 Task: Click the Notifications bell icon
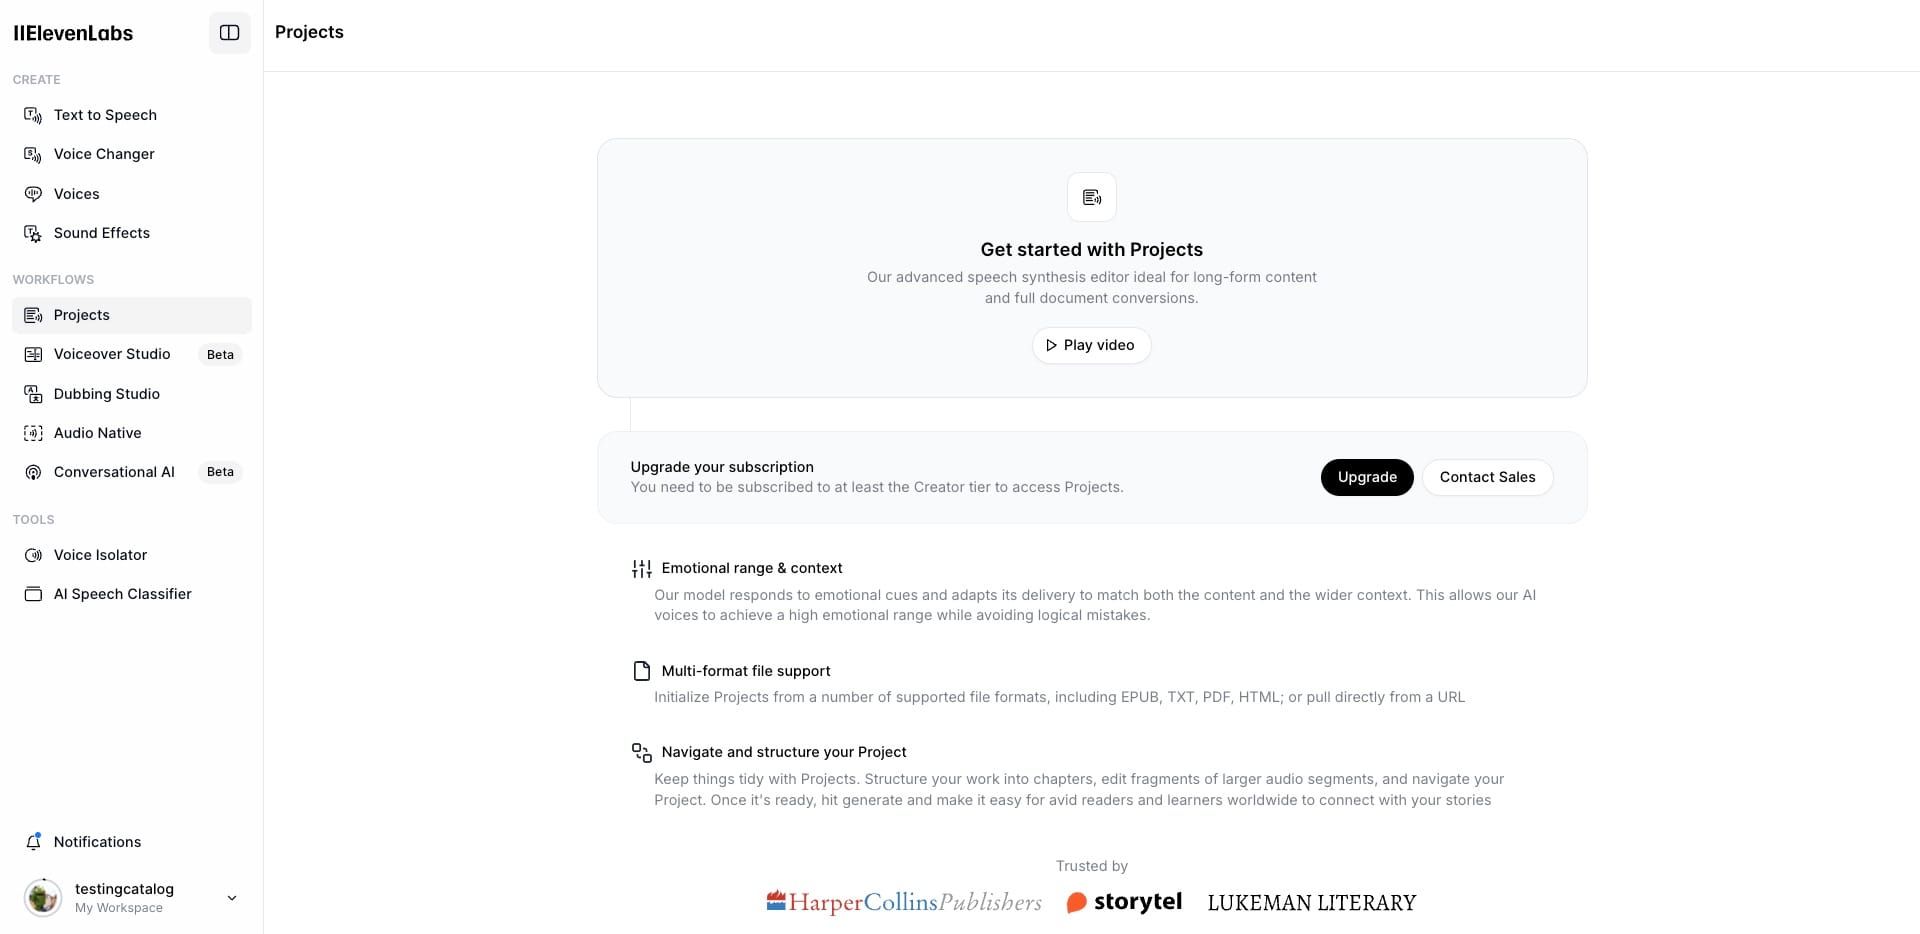point(33,842)
